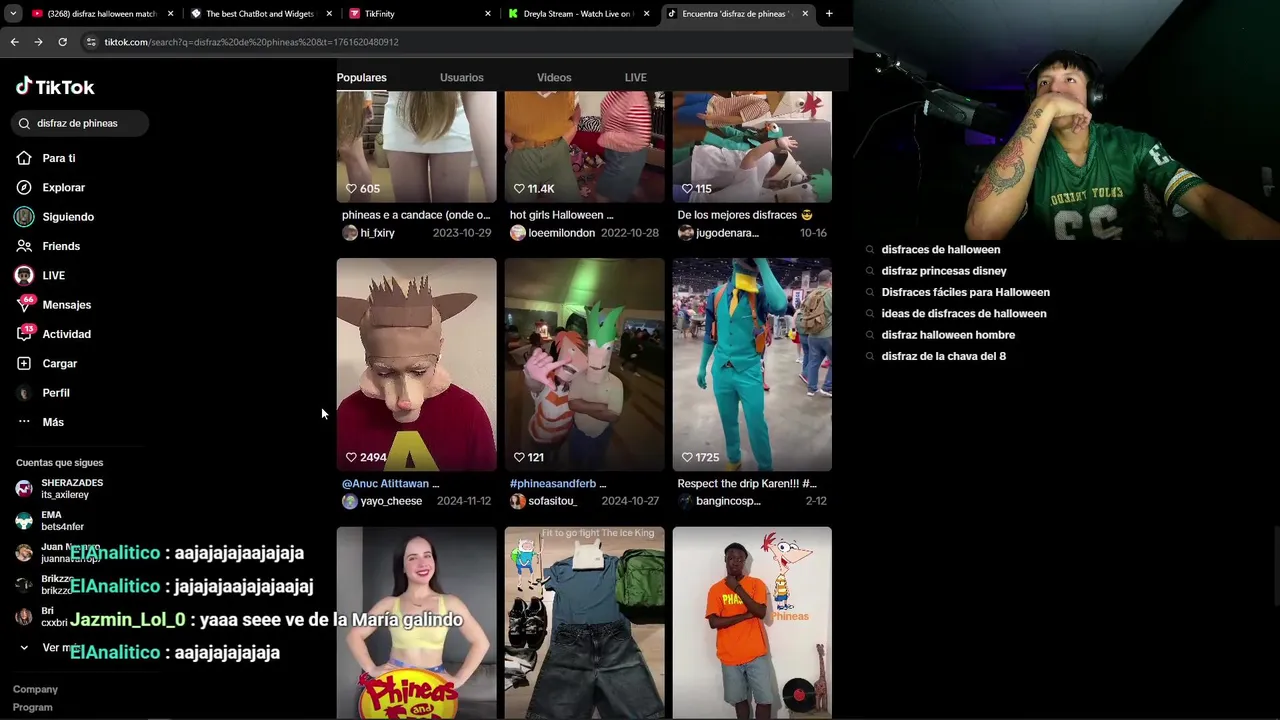Switch to Usuarios tab
This screenshot has height=720, width=1280.
coord(461,77)
